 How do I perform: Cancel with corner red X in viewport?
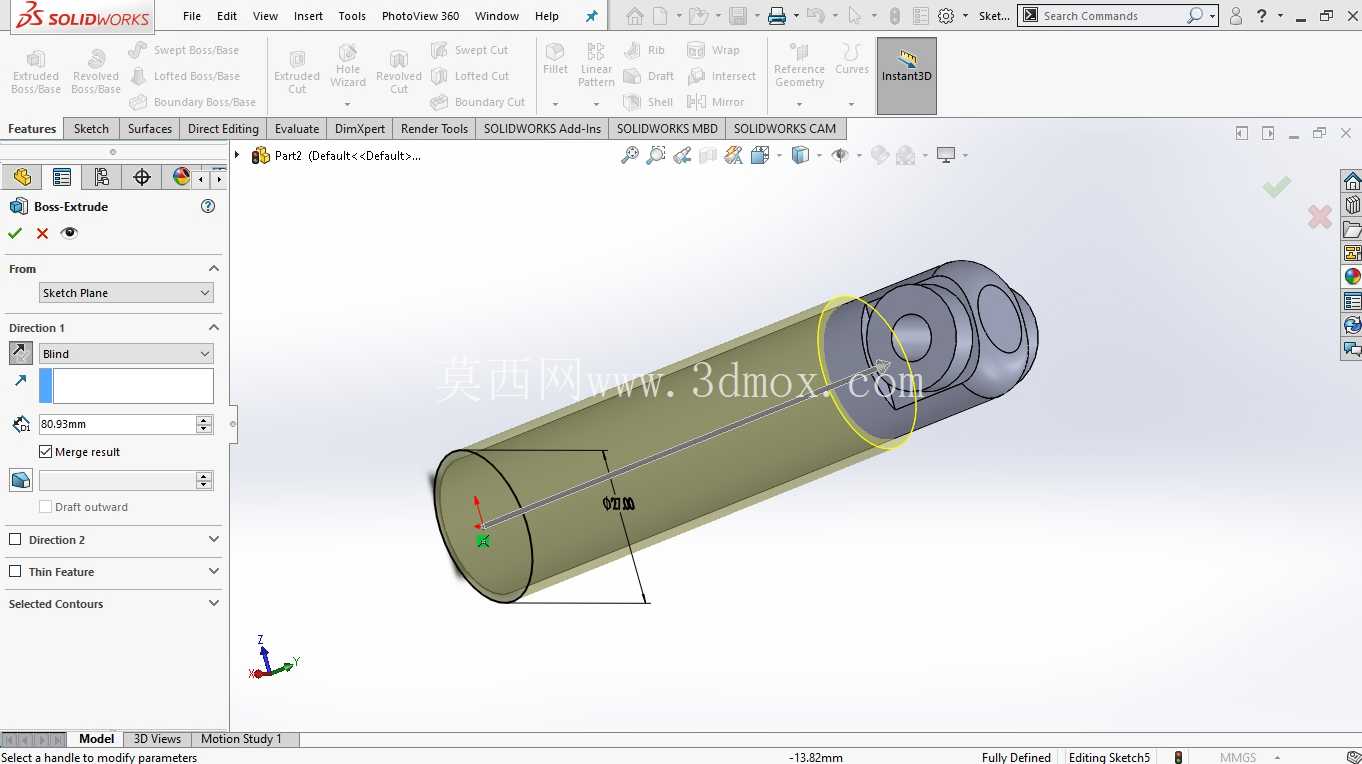1320,216
